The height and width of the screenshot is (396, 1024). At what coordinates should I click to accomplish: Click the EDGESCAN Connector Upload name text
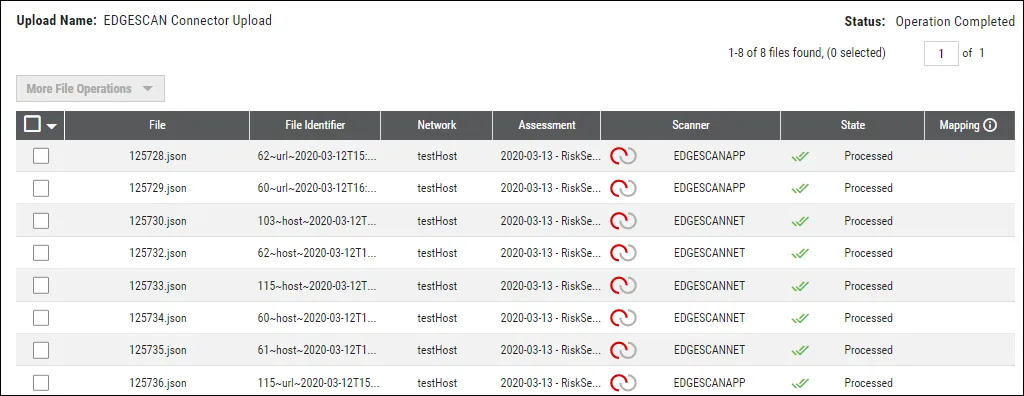click(187, 20)
